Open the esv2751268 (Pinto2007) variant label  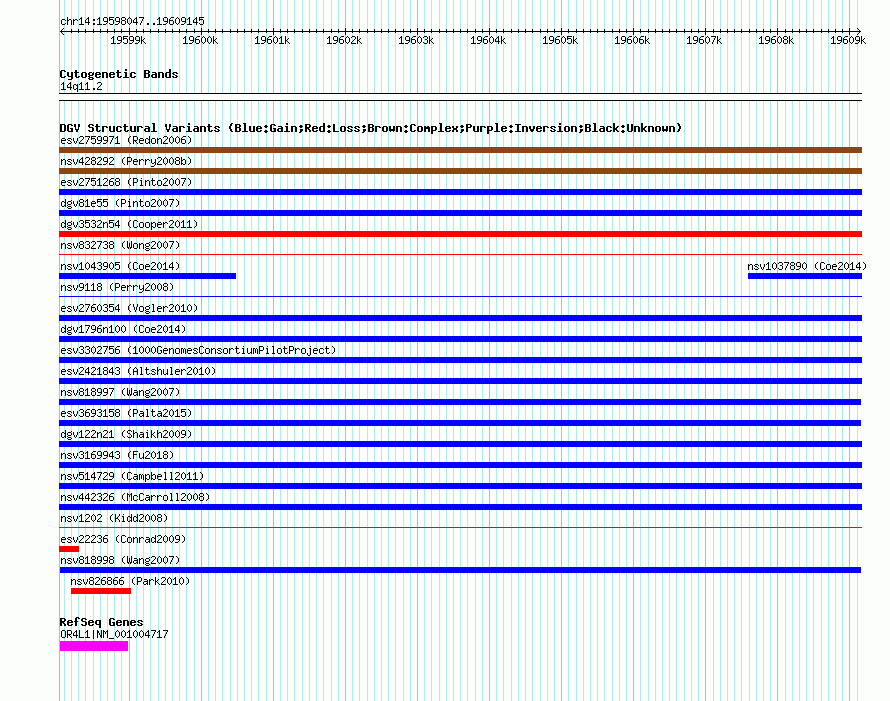coord(126,182)
